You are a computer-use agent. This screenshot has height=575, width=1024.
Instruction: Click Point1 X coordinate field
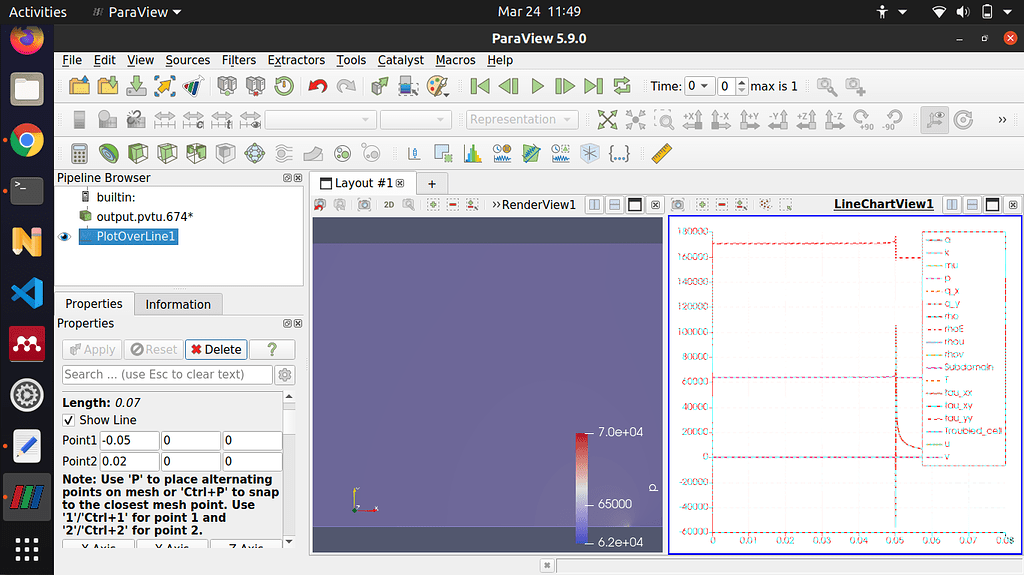pyautogui.click(x=129, y=440)
